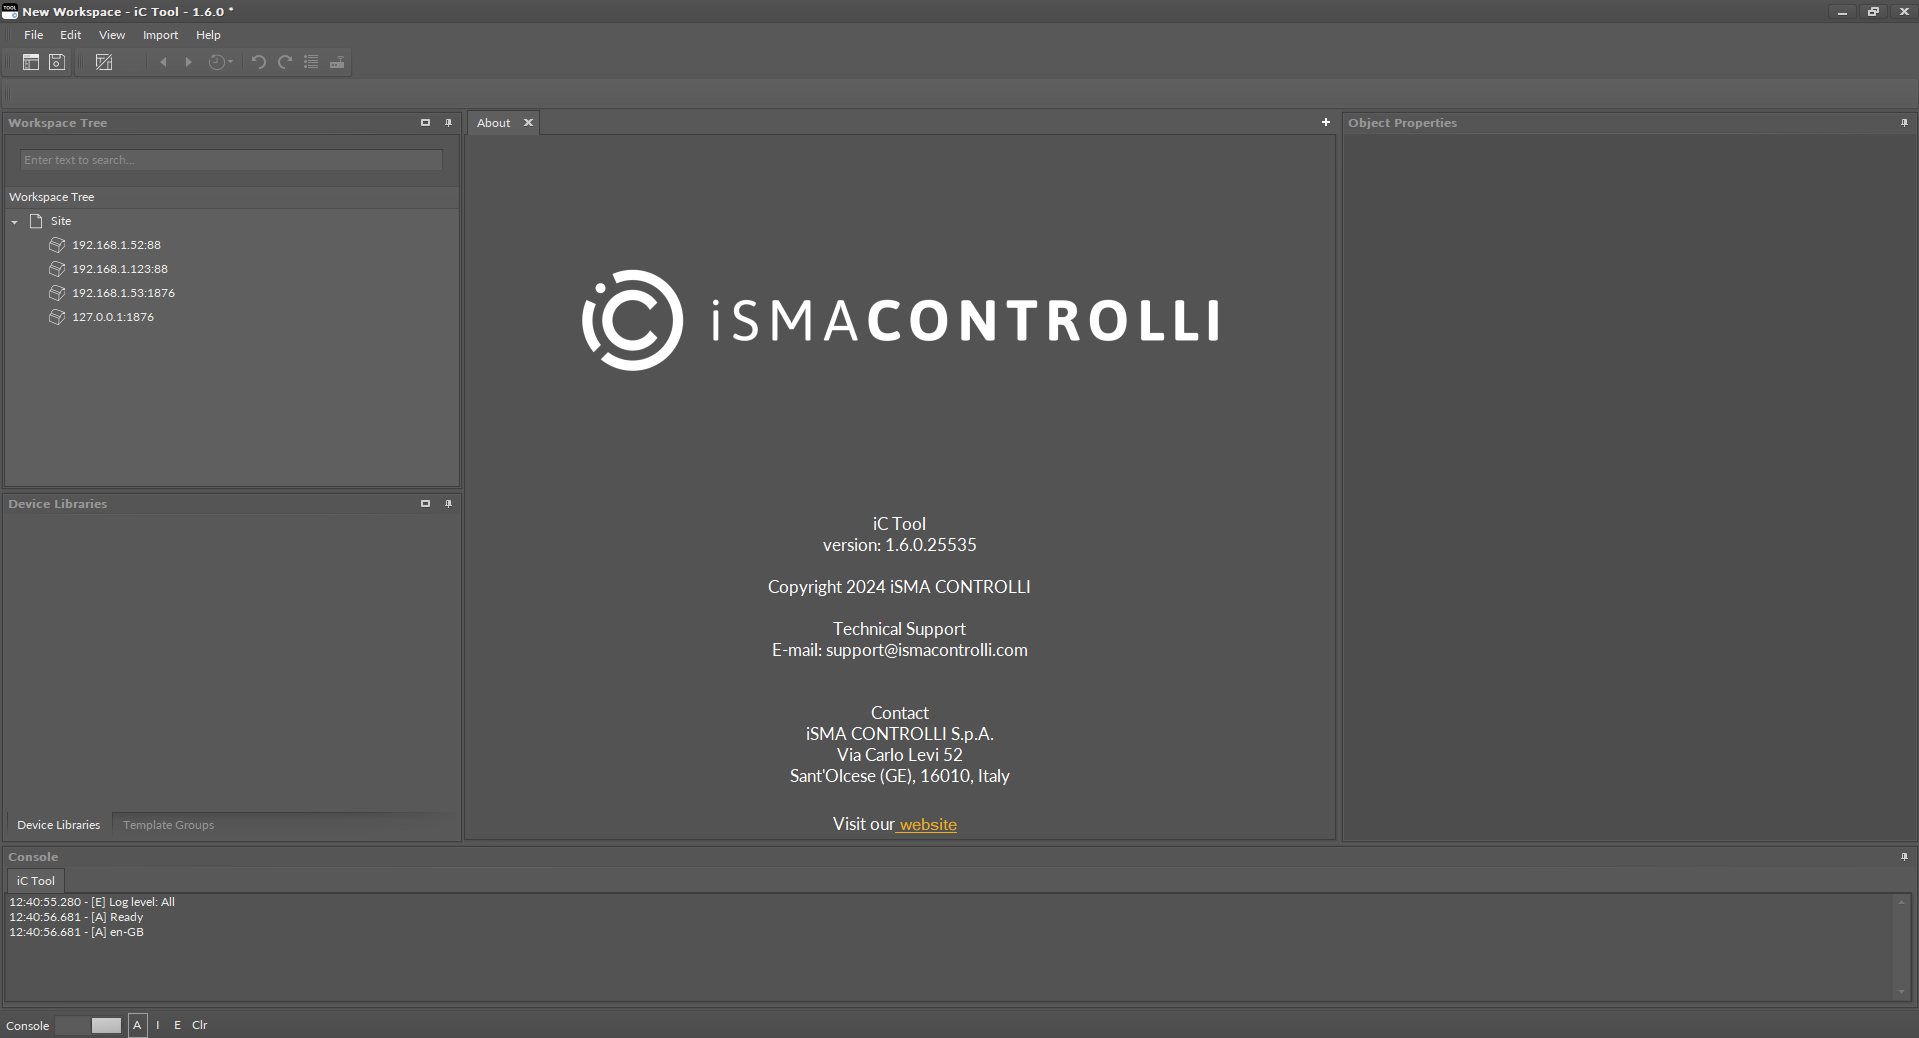Enable the A log level filter
Image resolution: width=1919 pixels, height=1038 pixels.
[x=138, y=1025]
